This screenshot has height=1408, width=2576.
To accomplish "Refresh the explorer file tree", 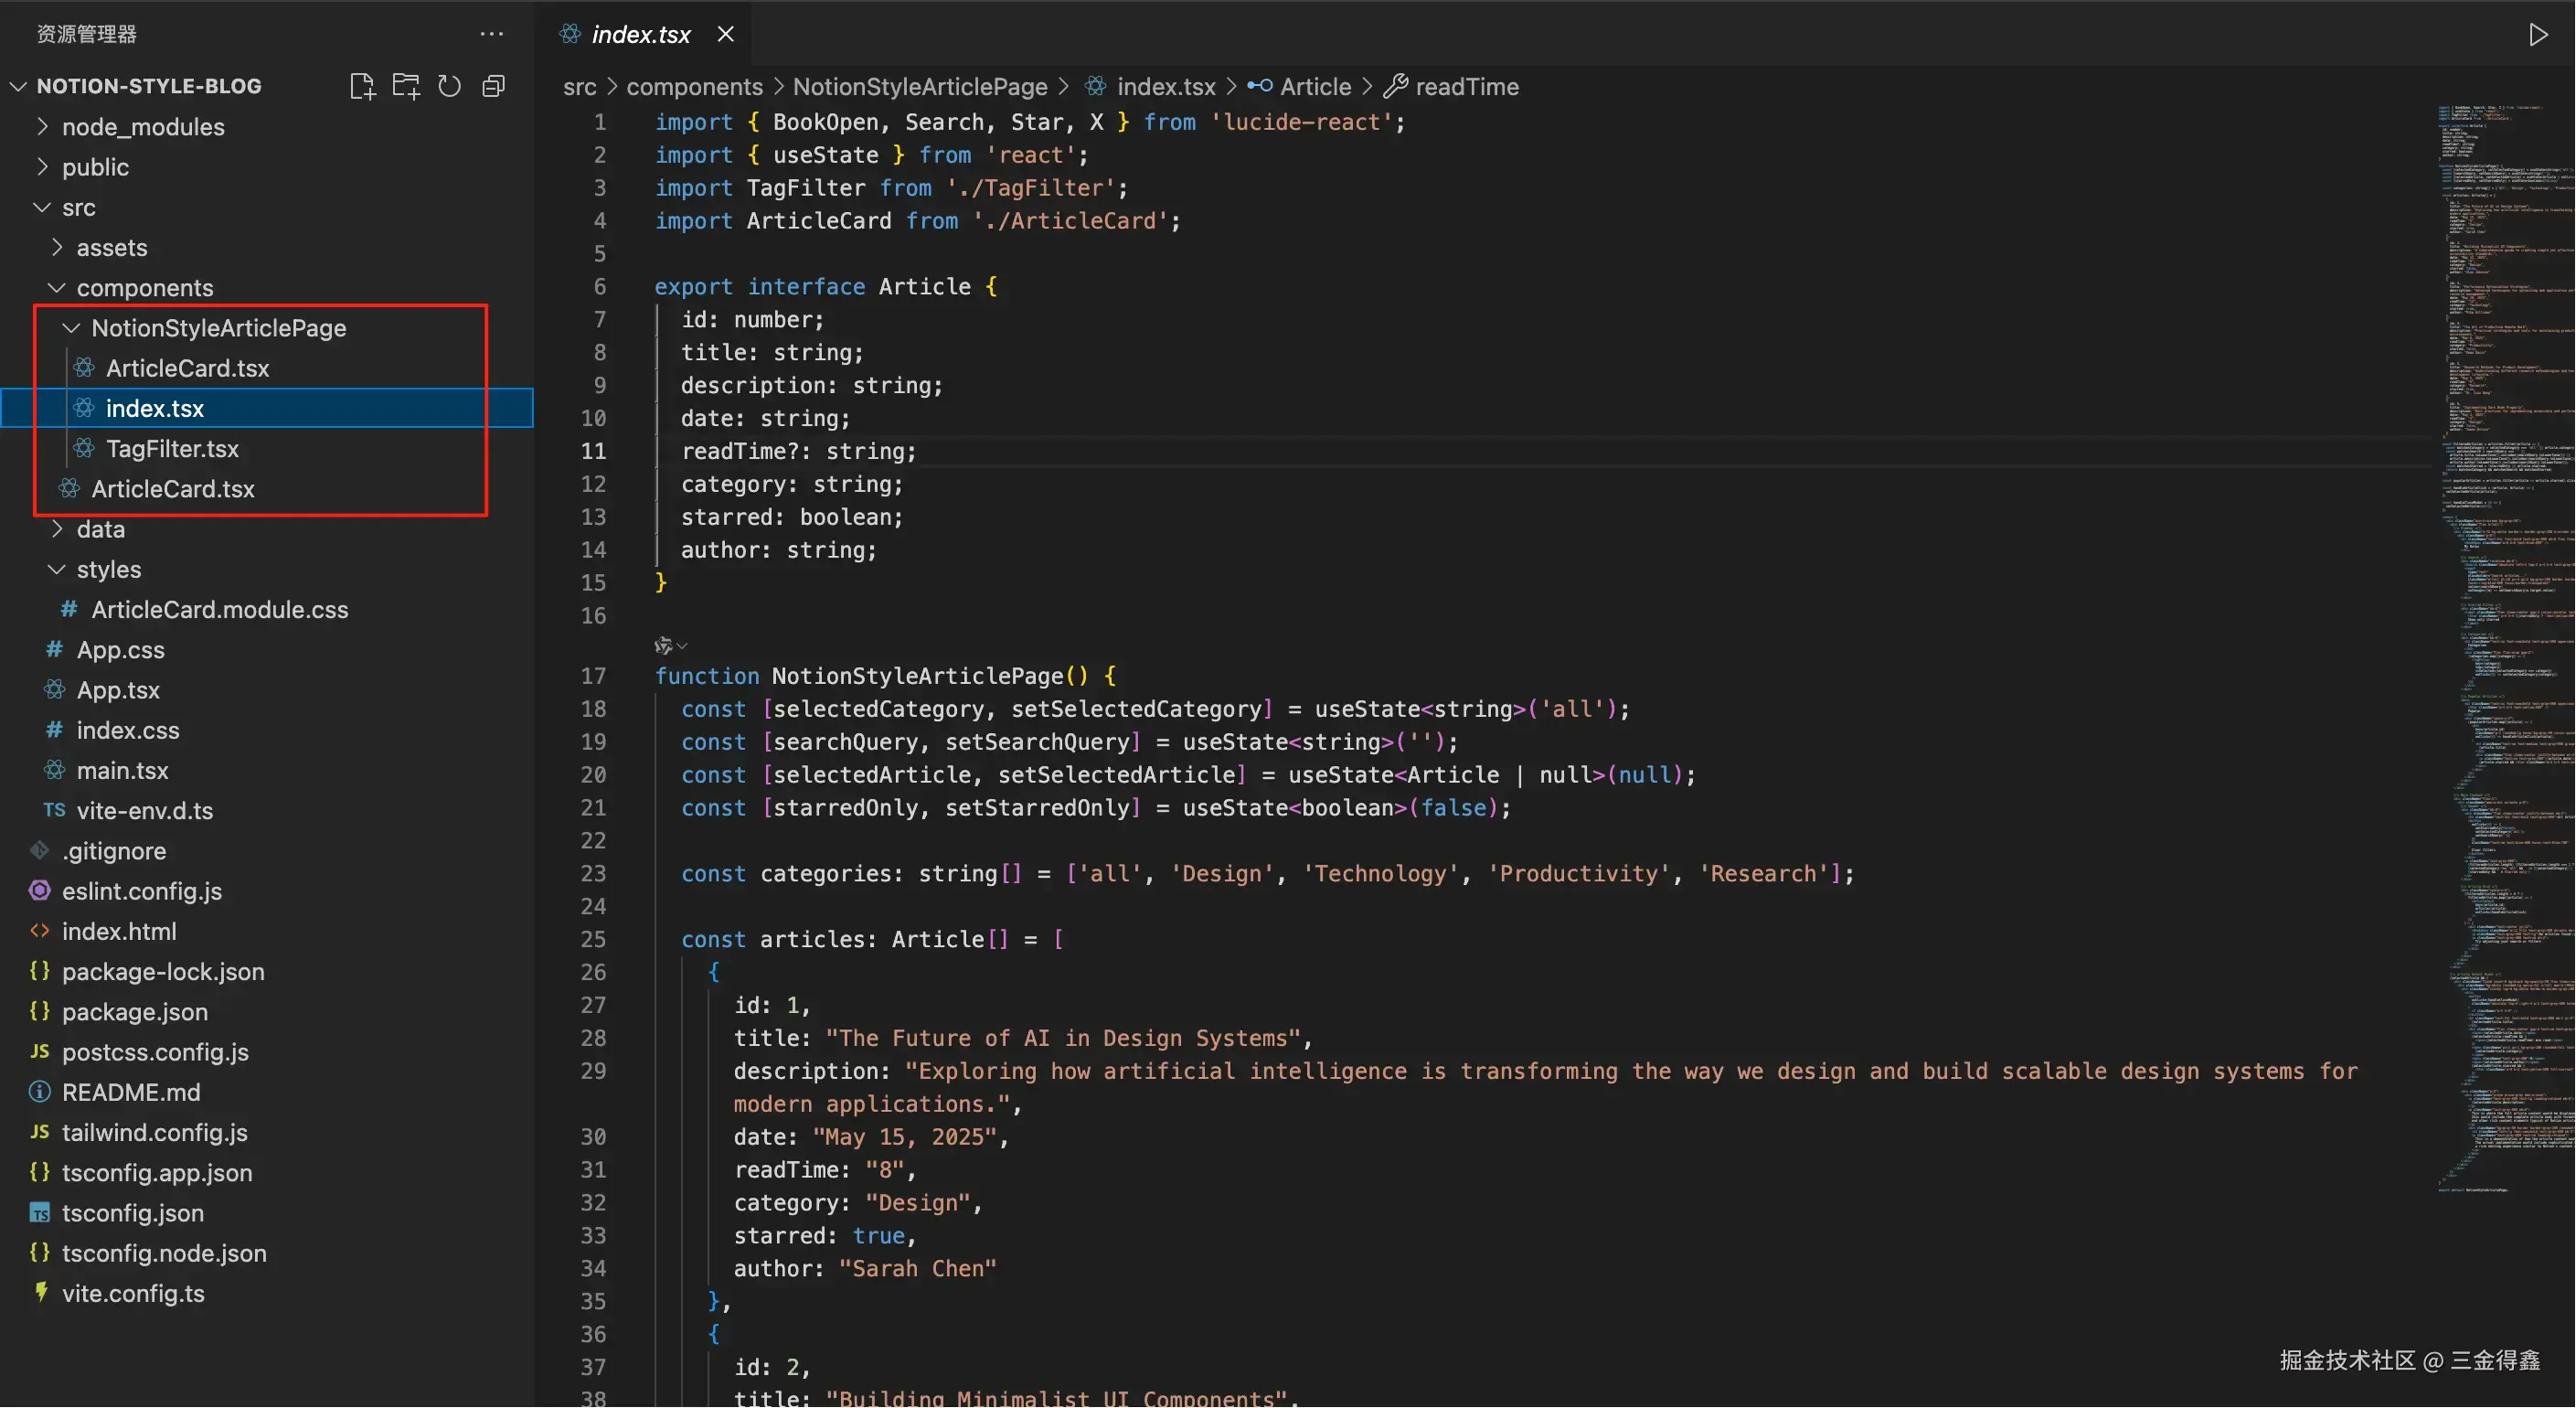I will tap(449, 86).
